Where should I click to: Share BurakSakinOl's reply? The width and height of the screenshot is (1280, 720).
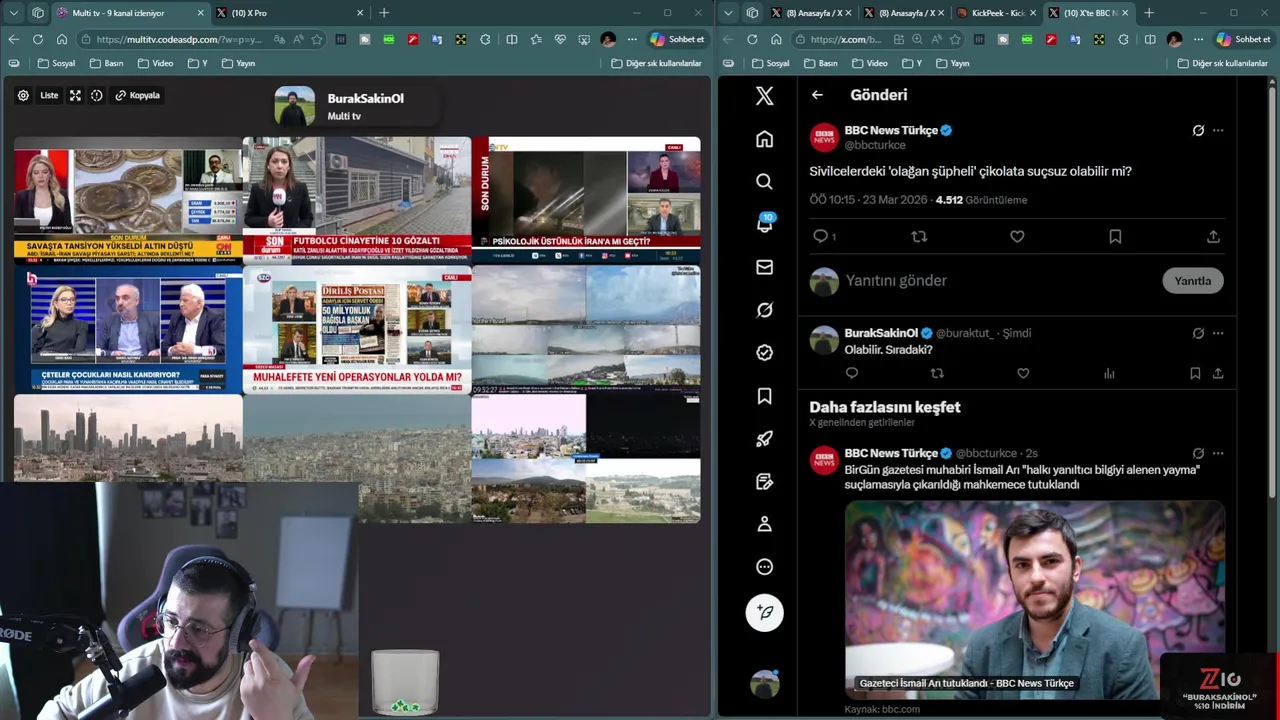point(1218,373)
